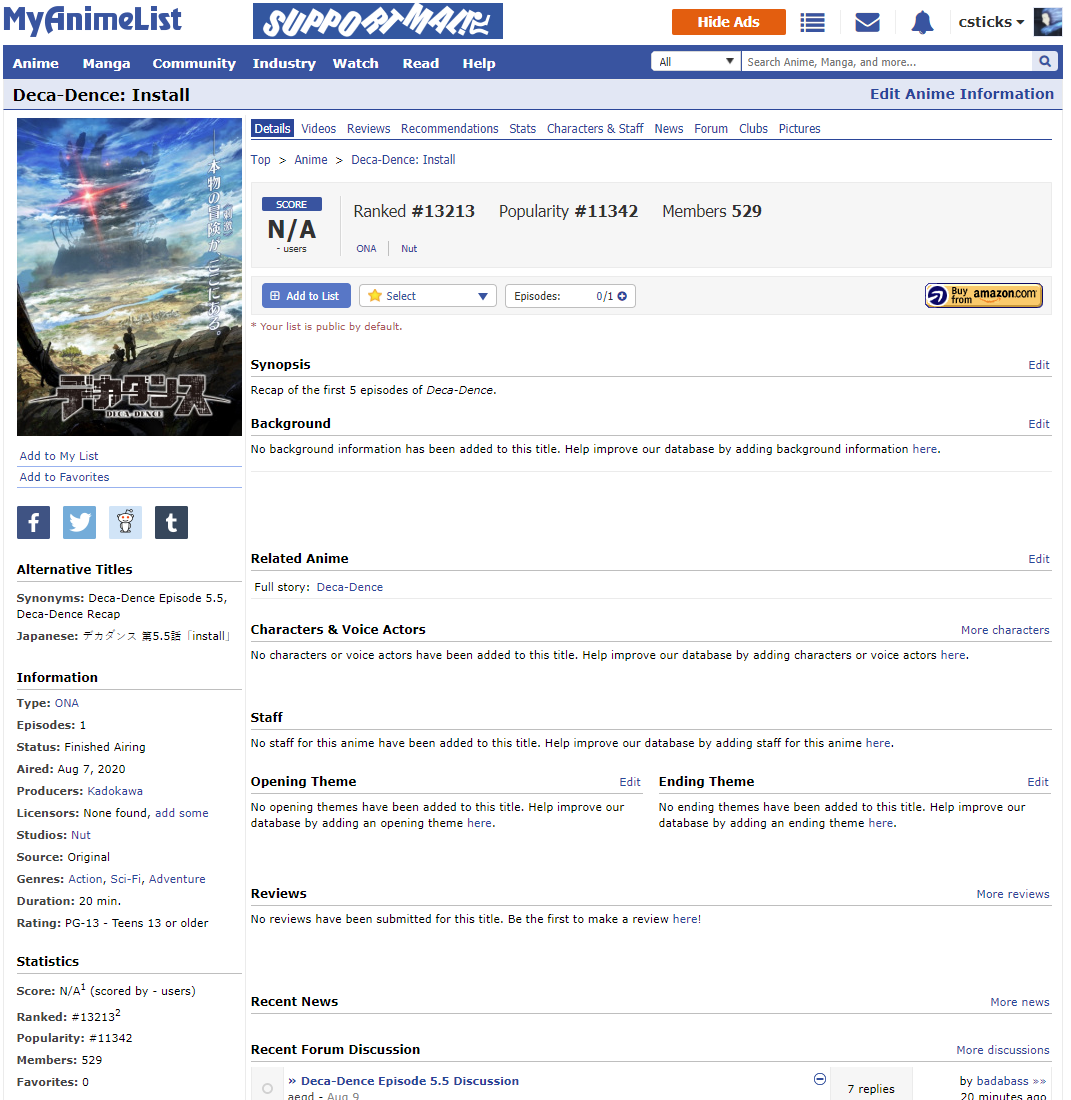Viewport: 1071px width, 1100px height.
Task: Open the Watch menu
Action: coord(356,63)
